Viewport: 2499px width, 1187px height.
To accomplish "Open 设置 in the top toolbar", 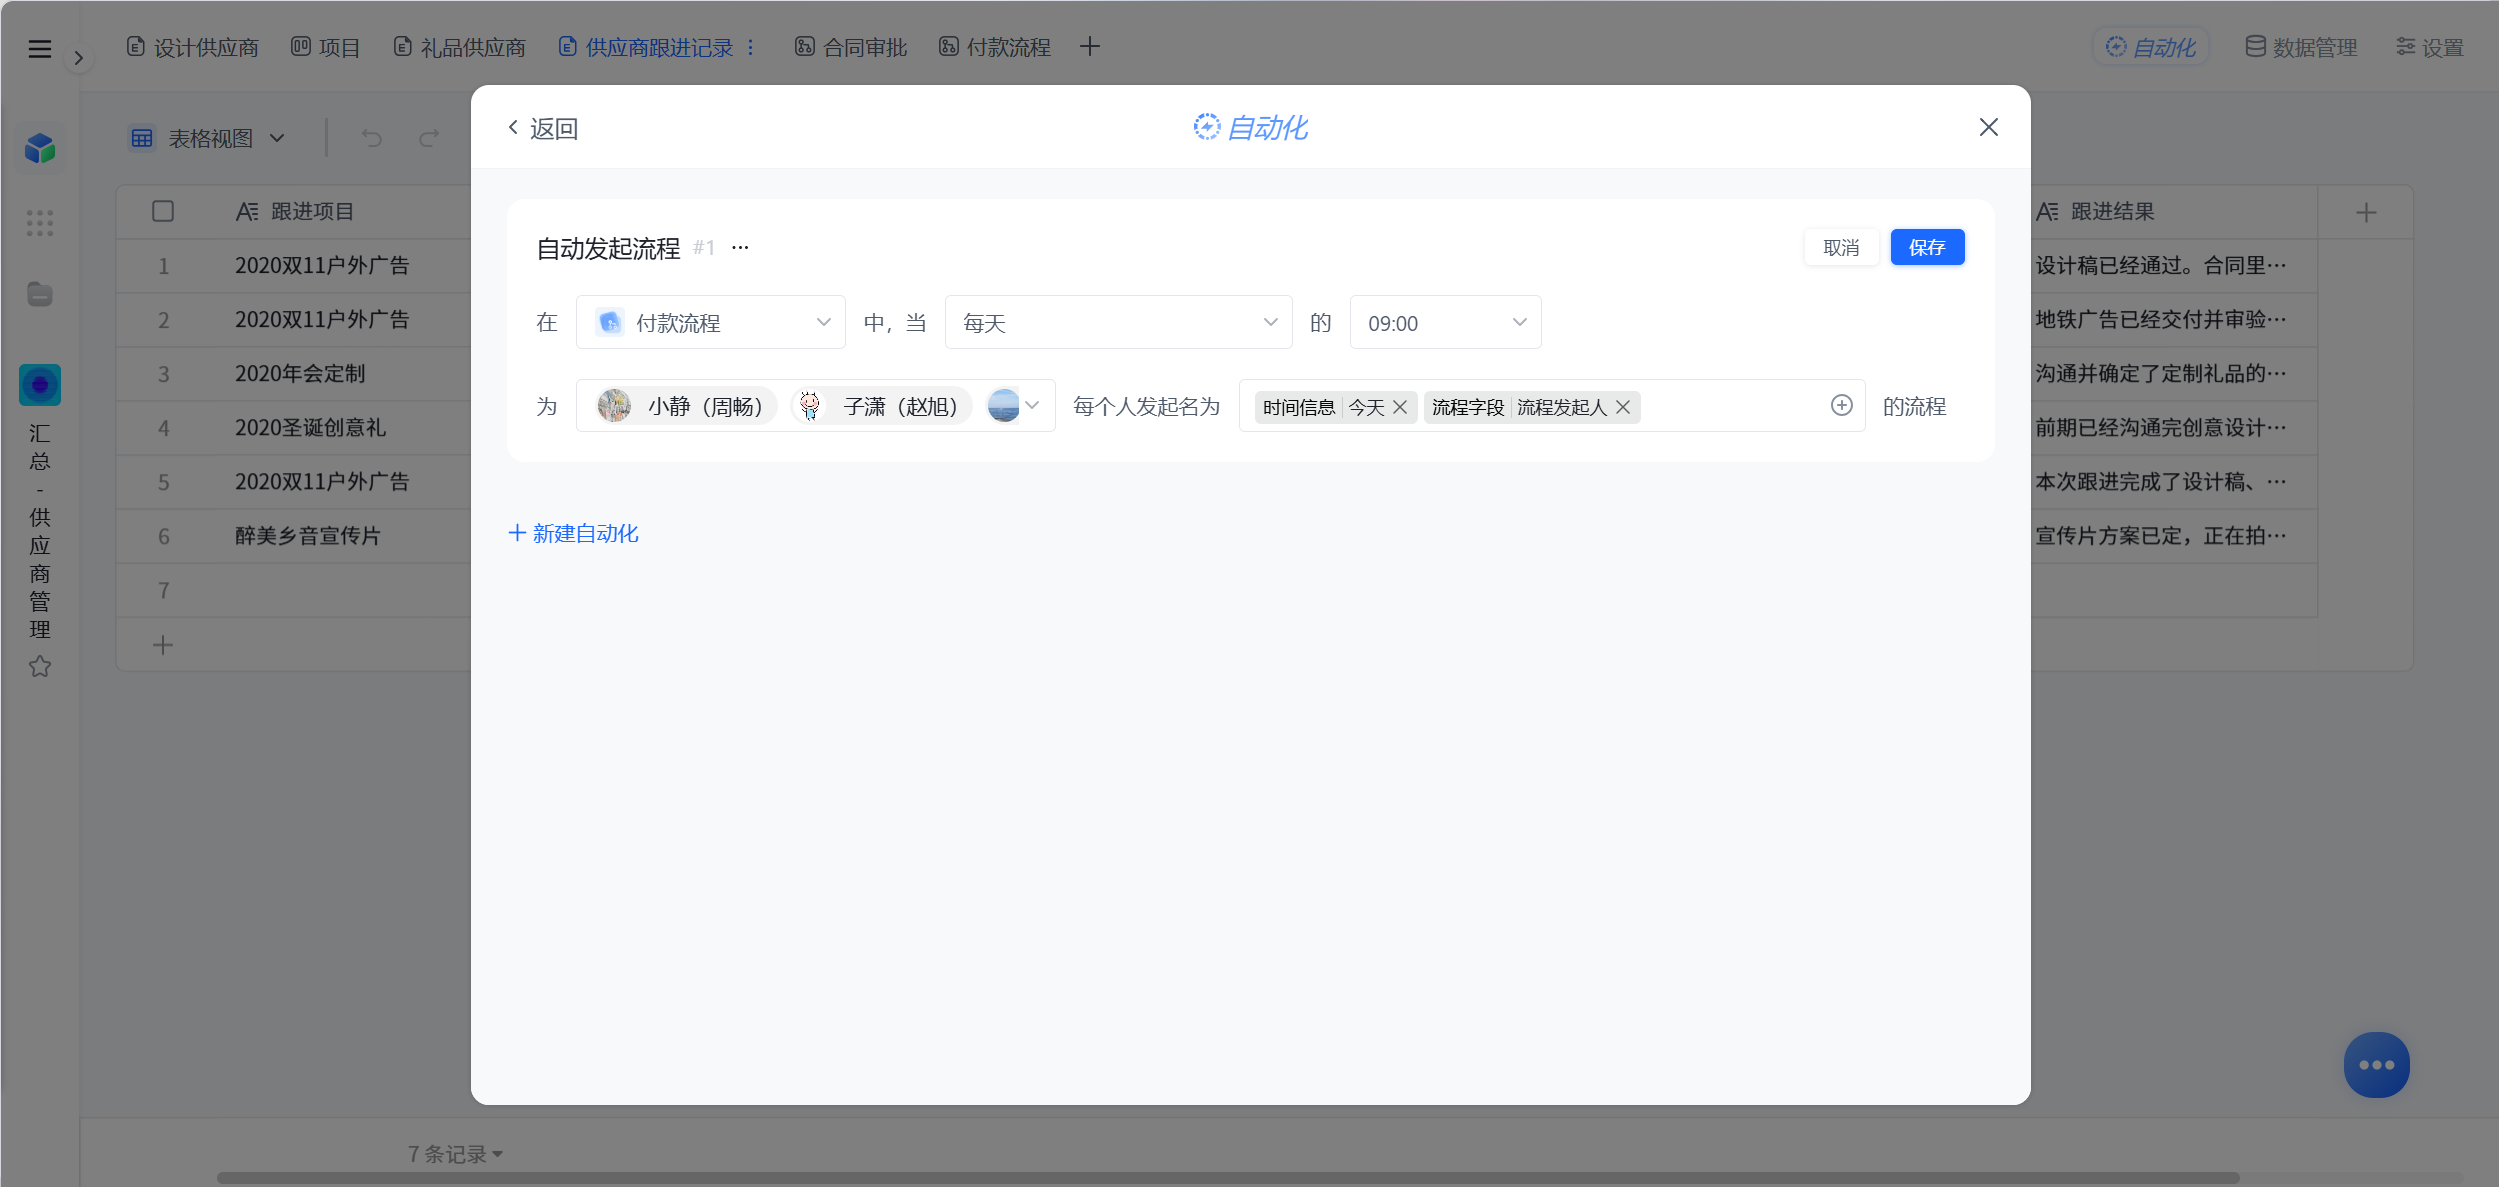I will coord(2430,47).
